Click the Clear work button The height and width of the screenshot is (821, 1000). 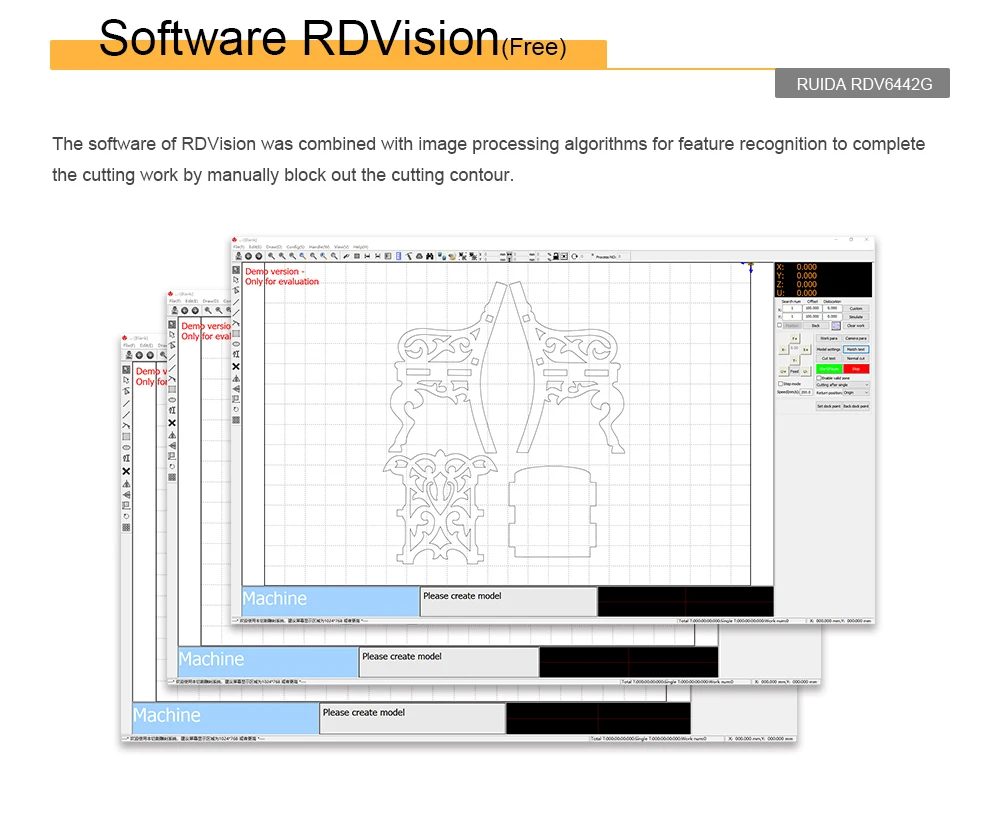(856, 326)
